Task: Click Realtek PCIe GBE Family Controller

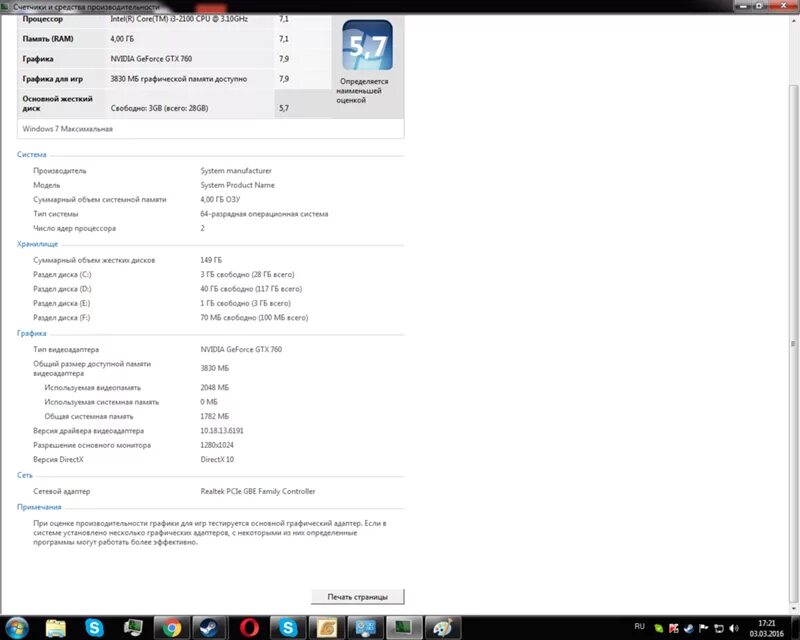Action: pos(258,491)
